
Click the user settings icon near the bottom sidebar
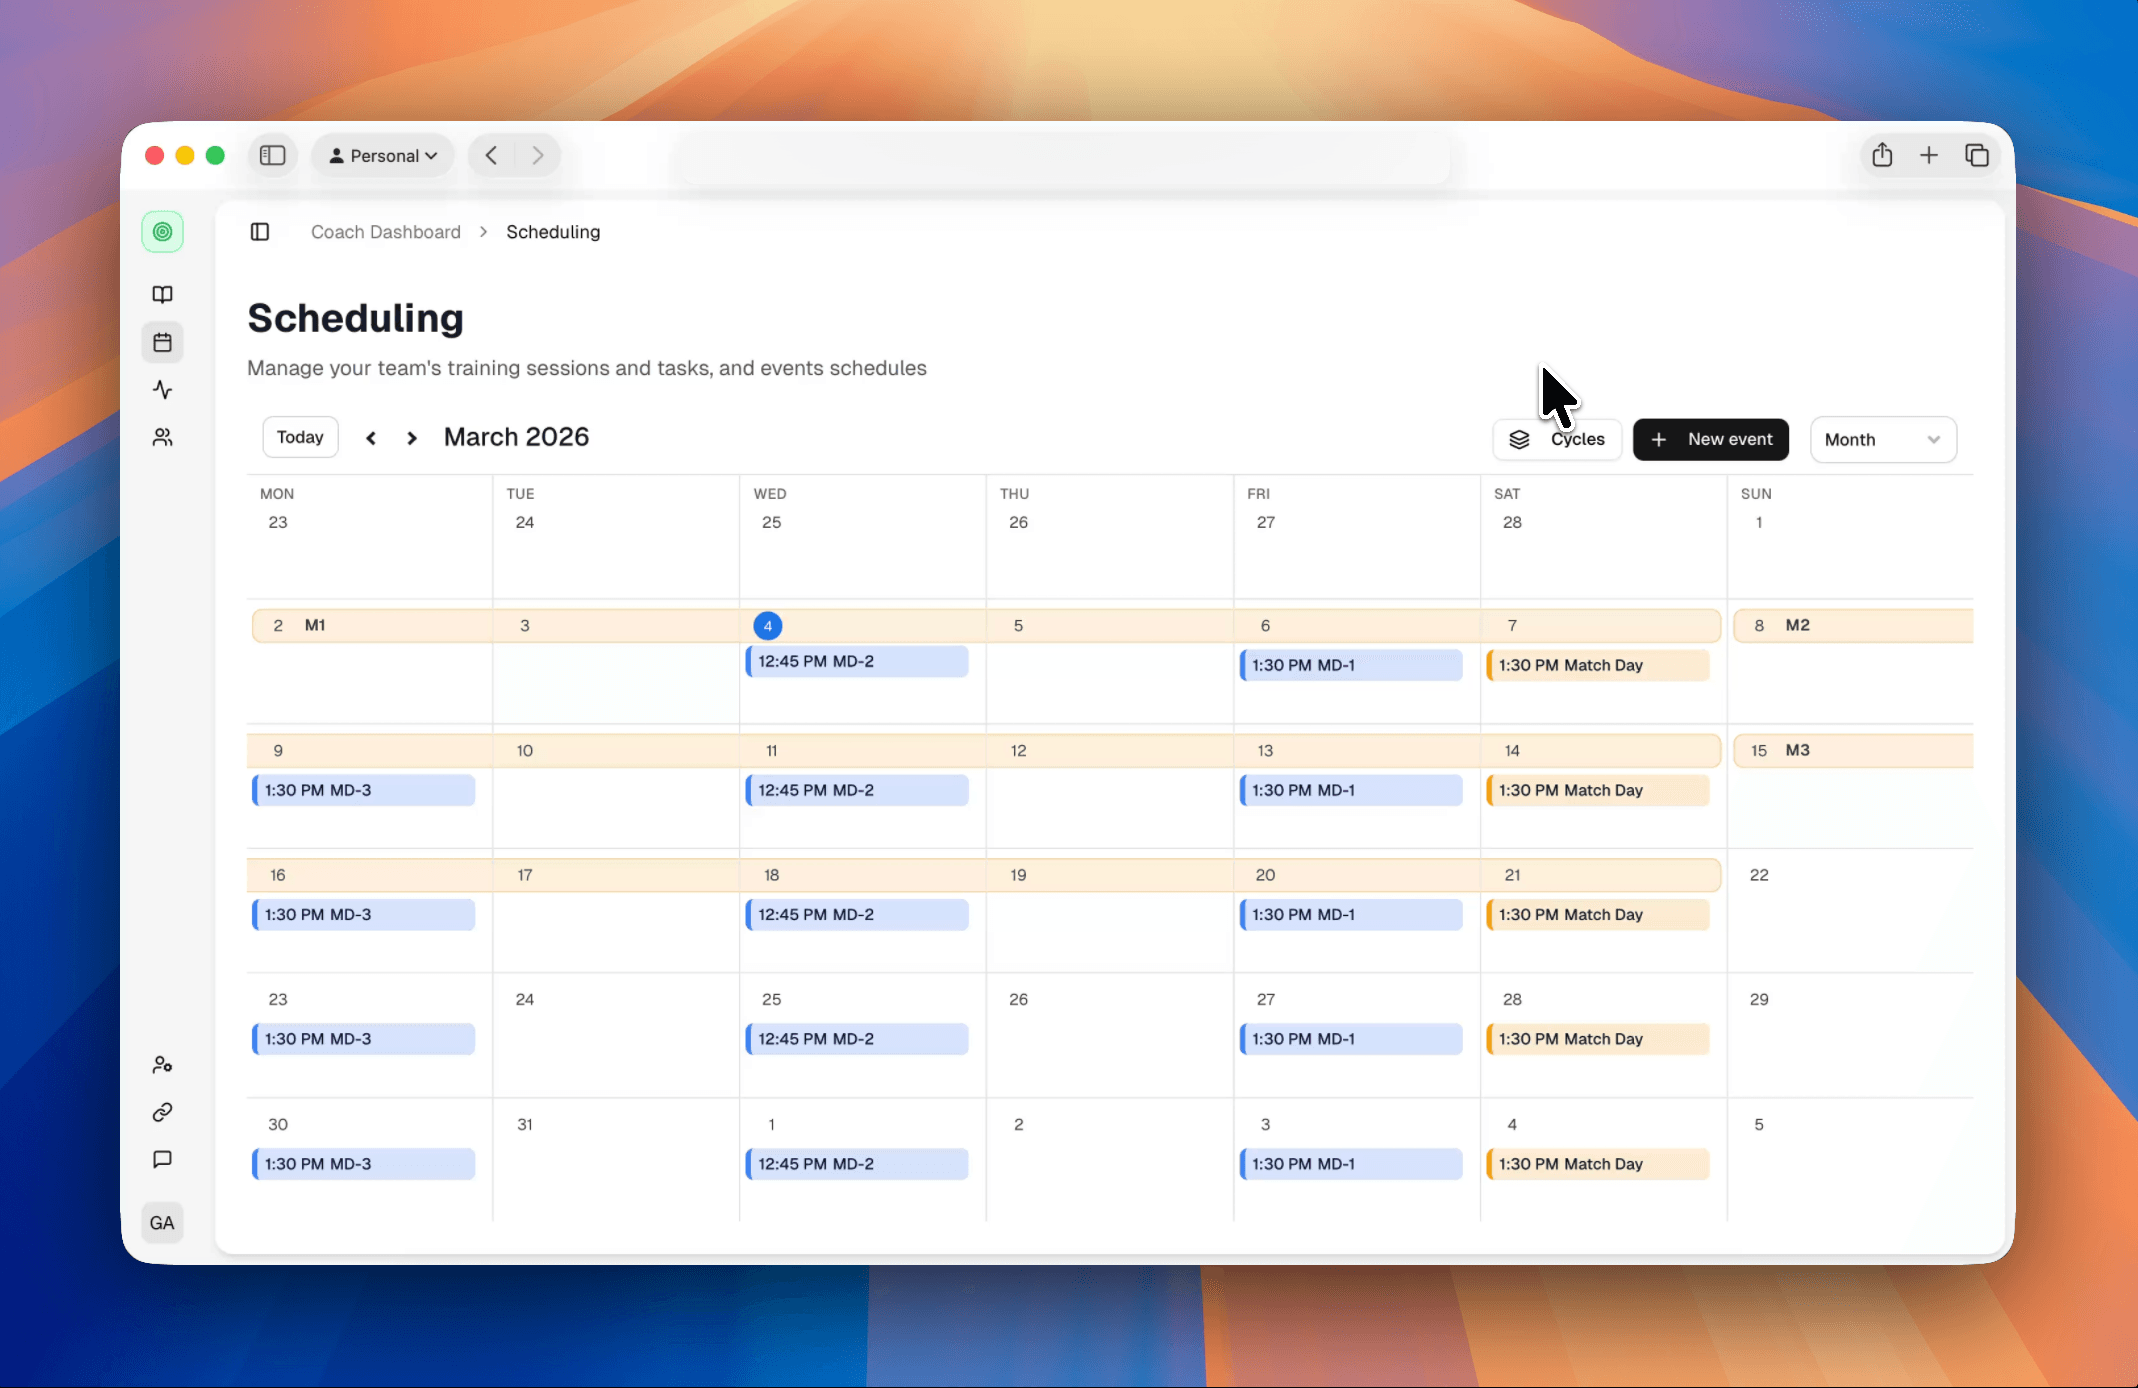pos(162,1063)
